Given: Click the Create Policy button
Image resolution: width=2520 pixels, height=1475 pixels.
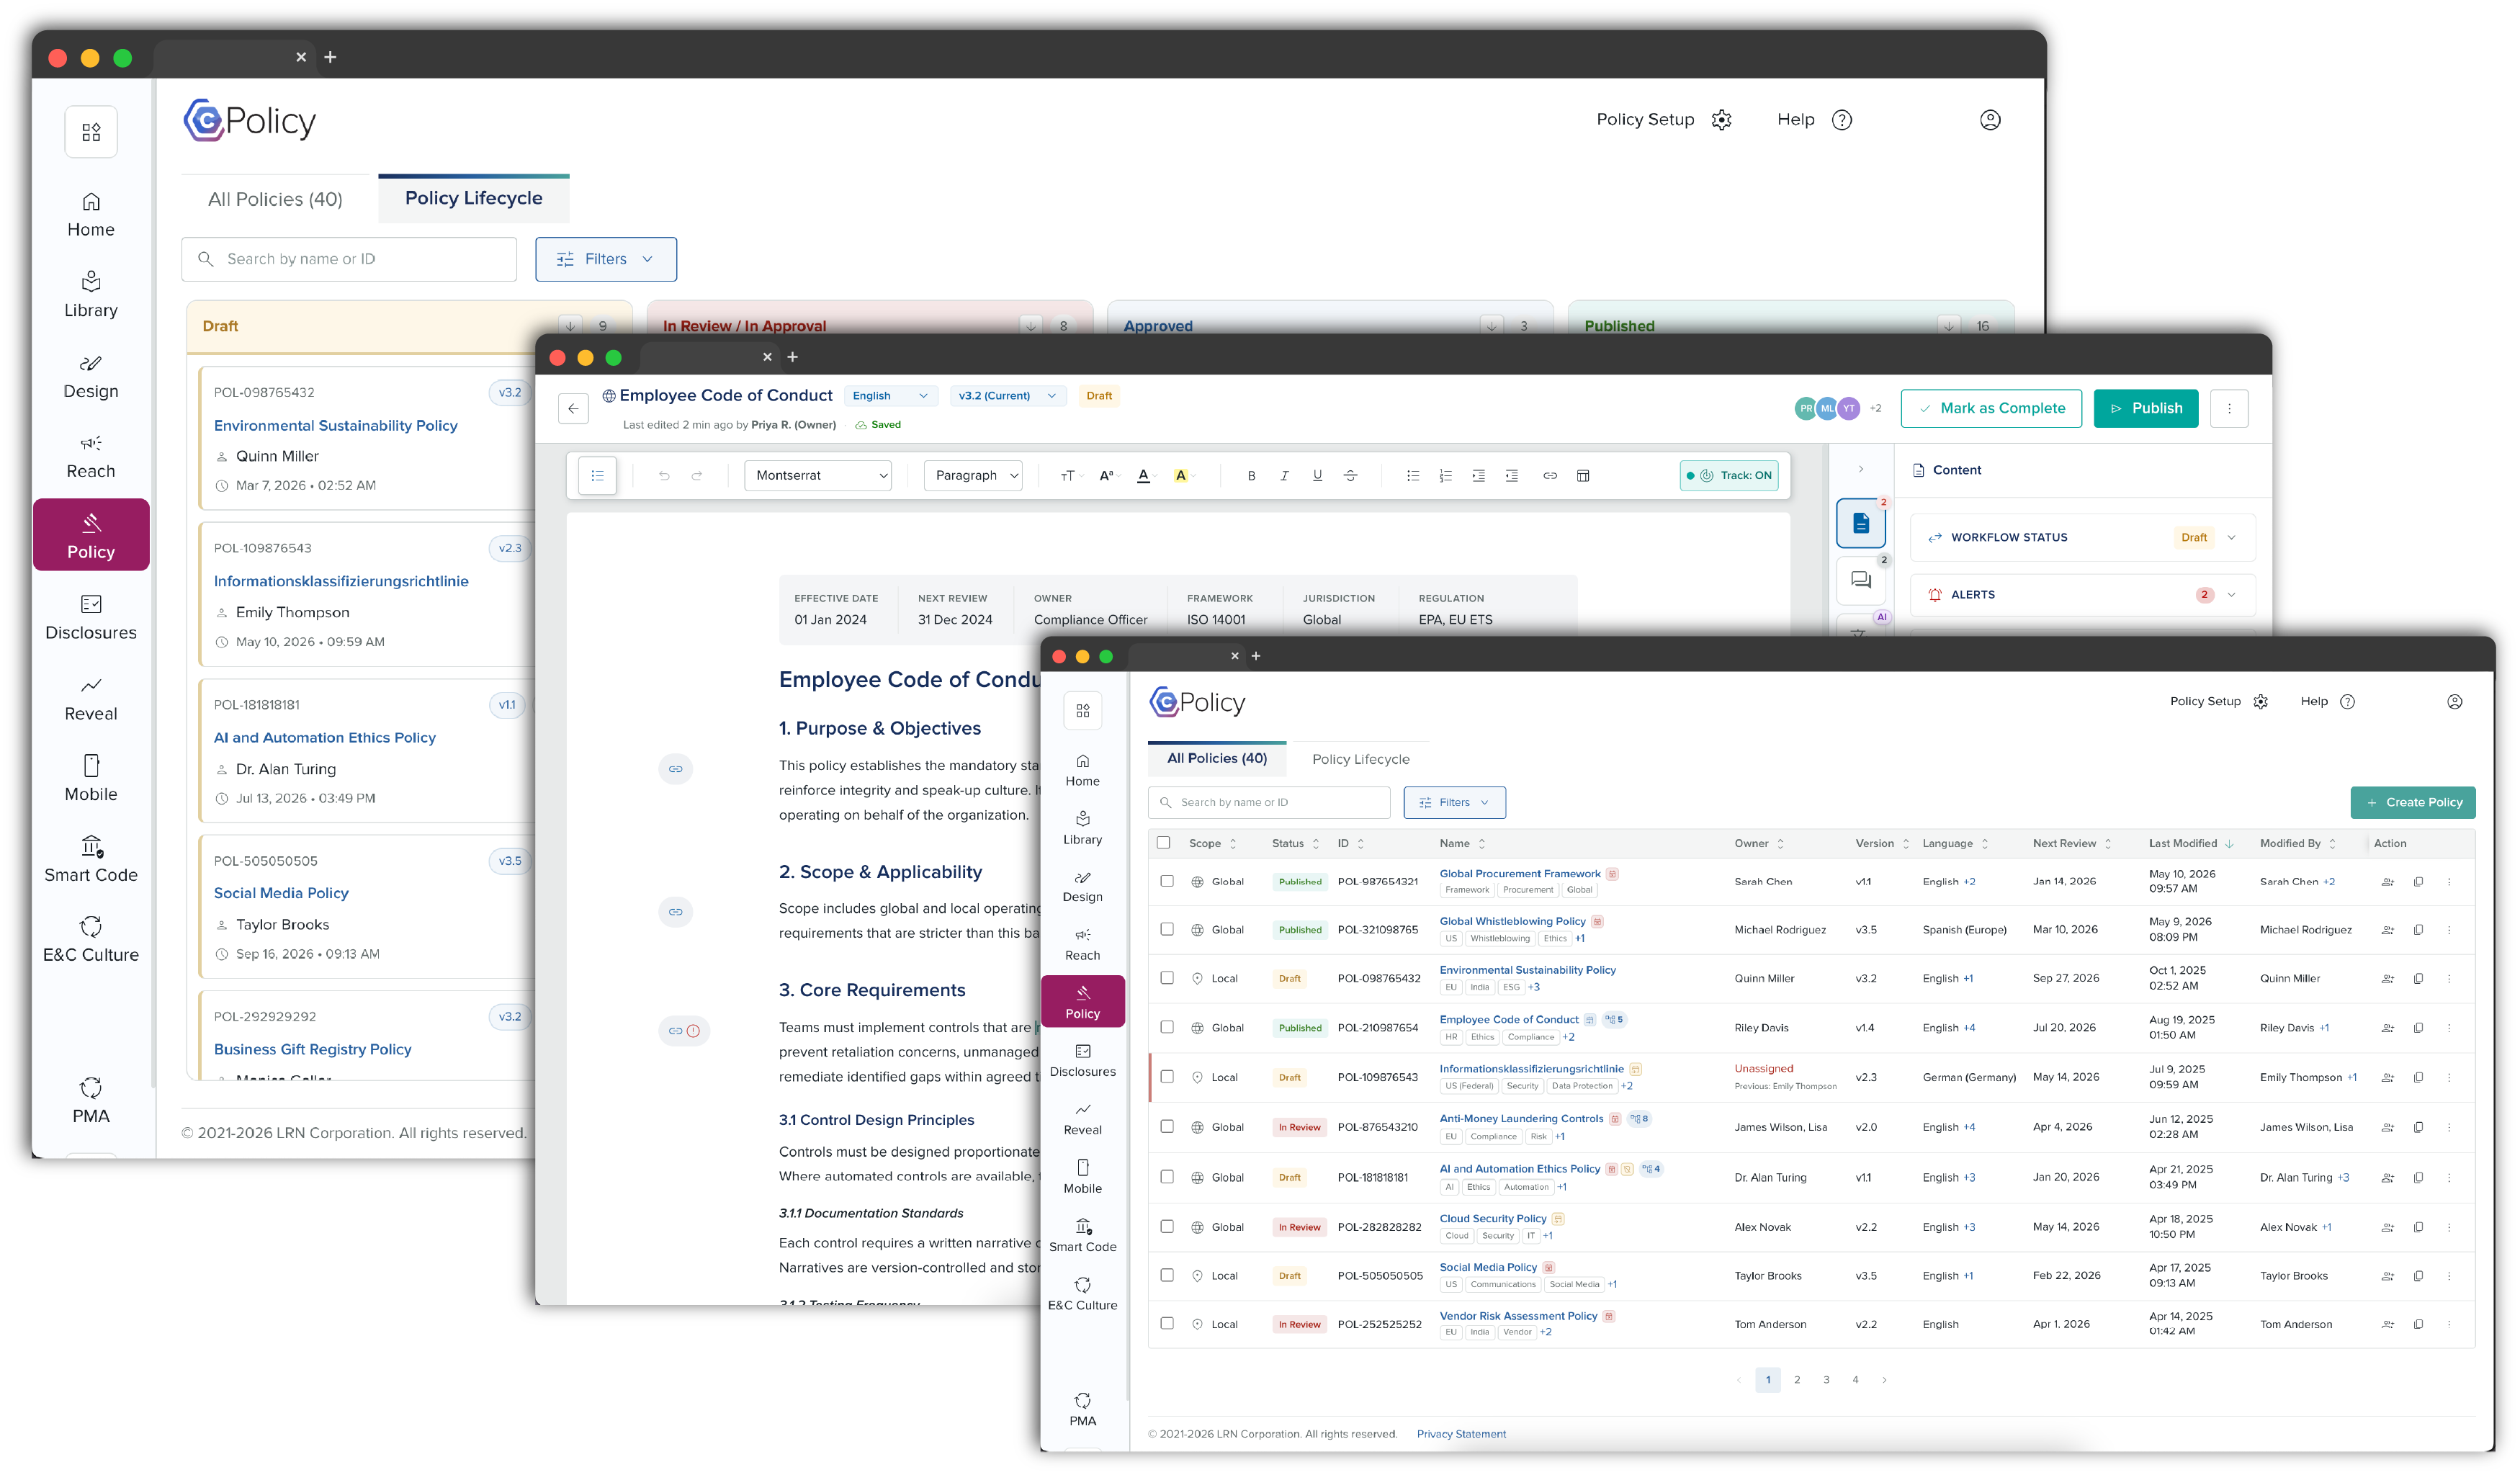Looking at the screenshot, I should (x=2412, y=802).
